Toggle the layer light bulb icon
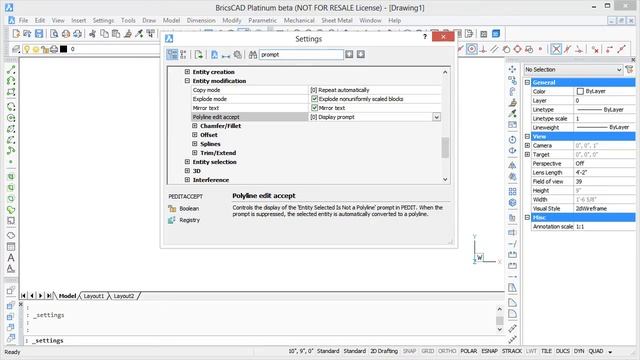 [27, 49]
